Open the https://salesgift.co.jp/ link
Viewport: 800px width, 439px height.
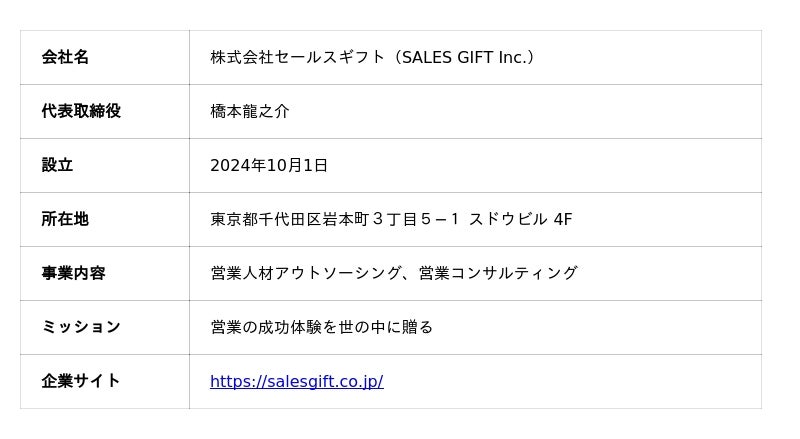[296, 381]
